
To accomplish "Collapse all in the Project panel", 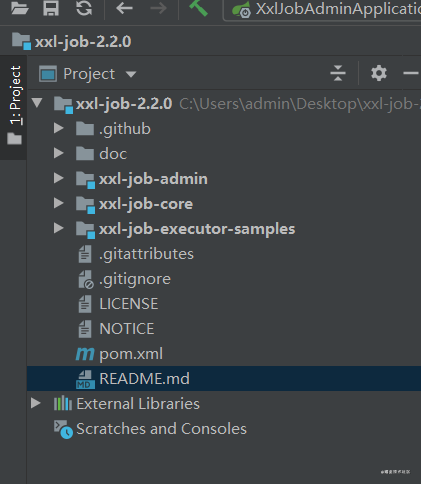I will click(338, 73).
